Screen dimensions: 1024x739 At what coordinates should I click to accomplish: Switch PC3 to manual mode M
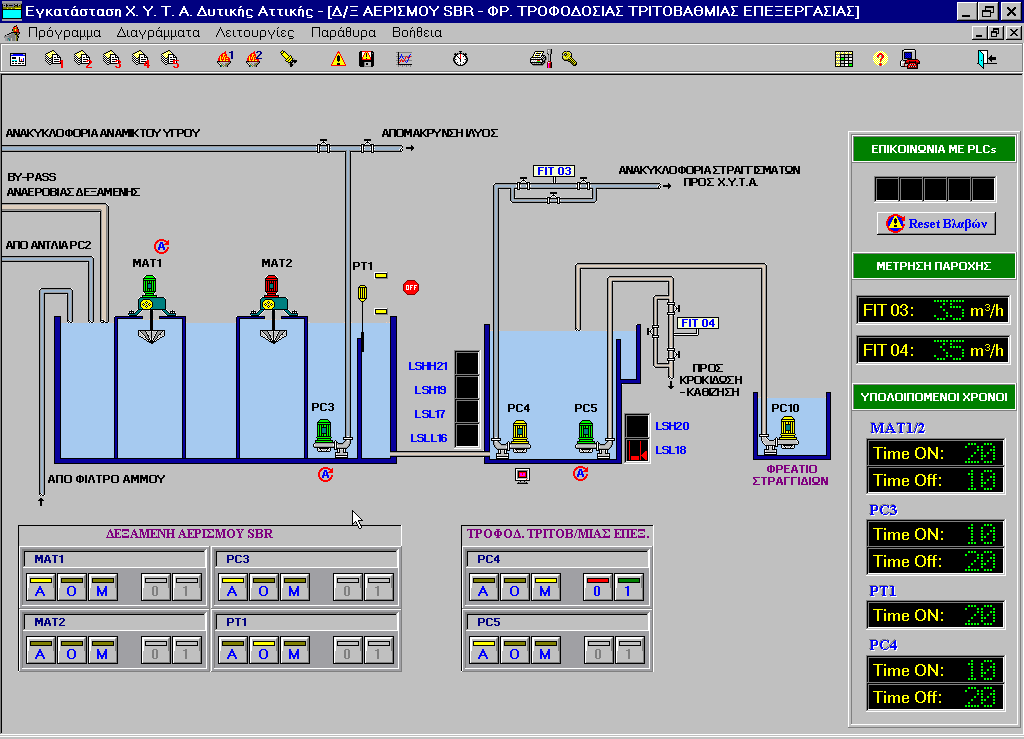(x=294, y=591)
